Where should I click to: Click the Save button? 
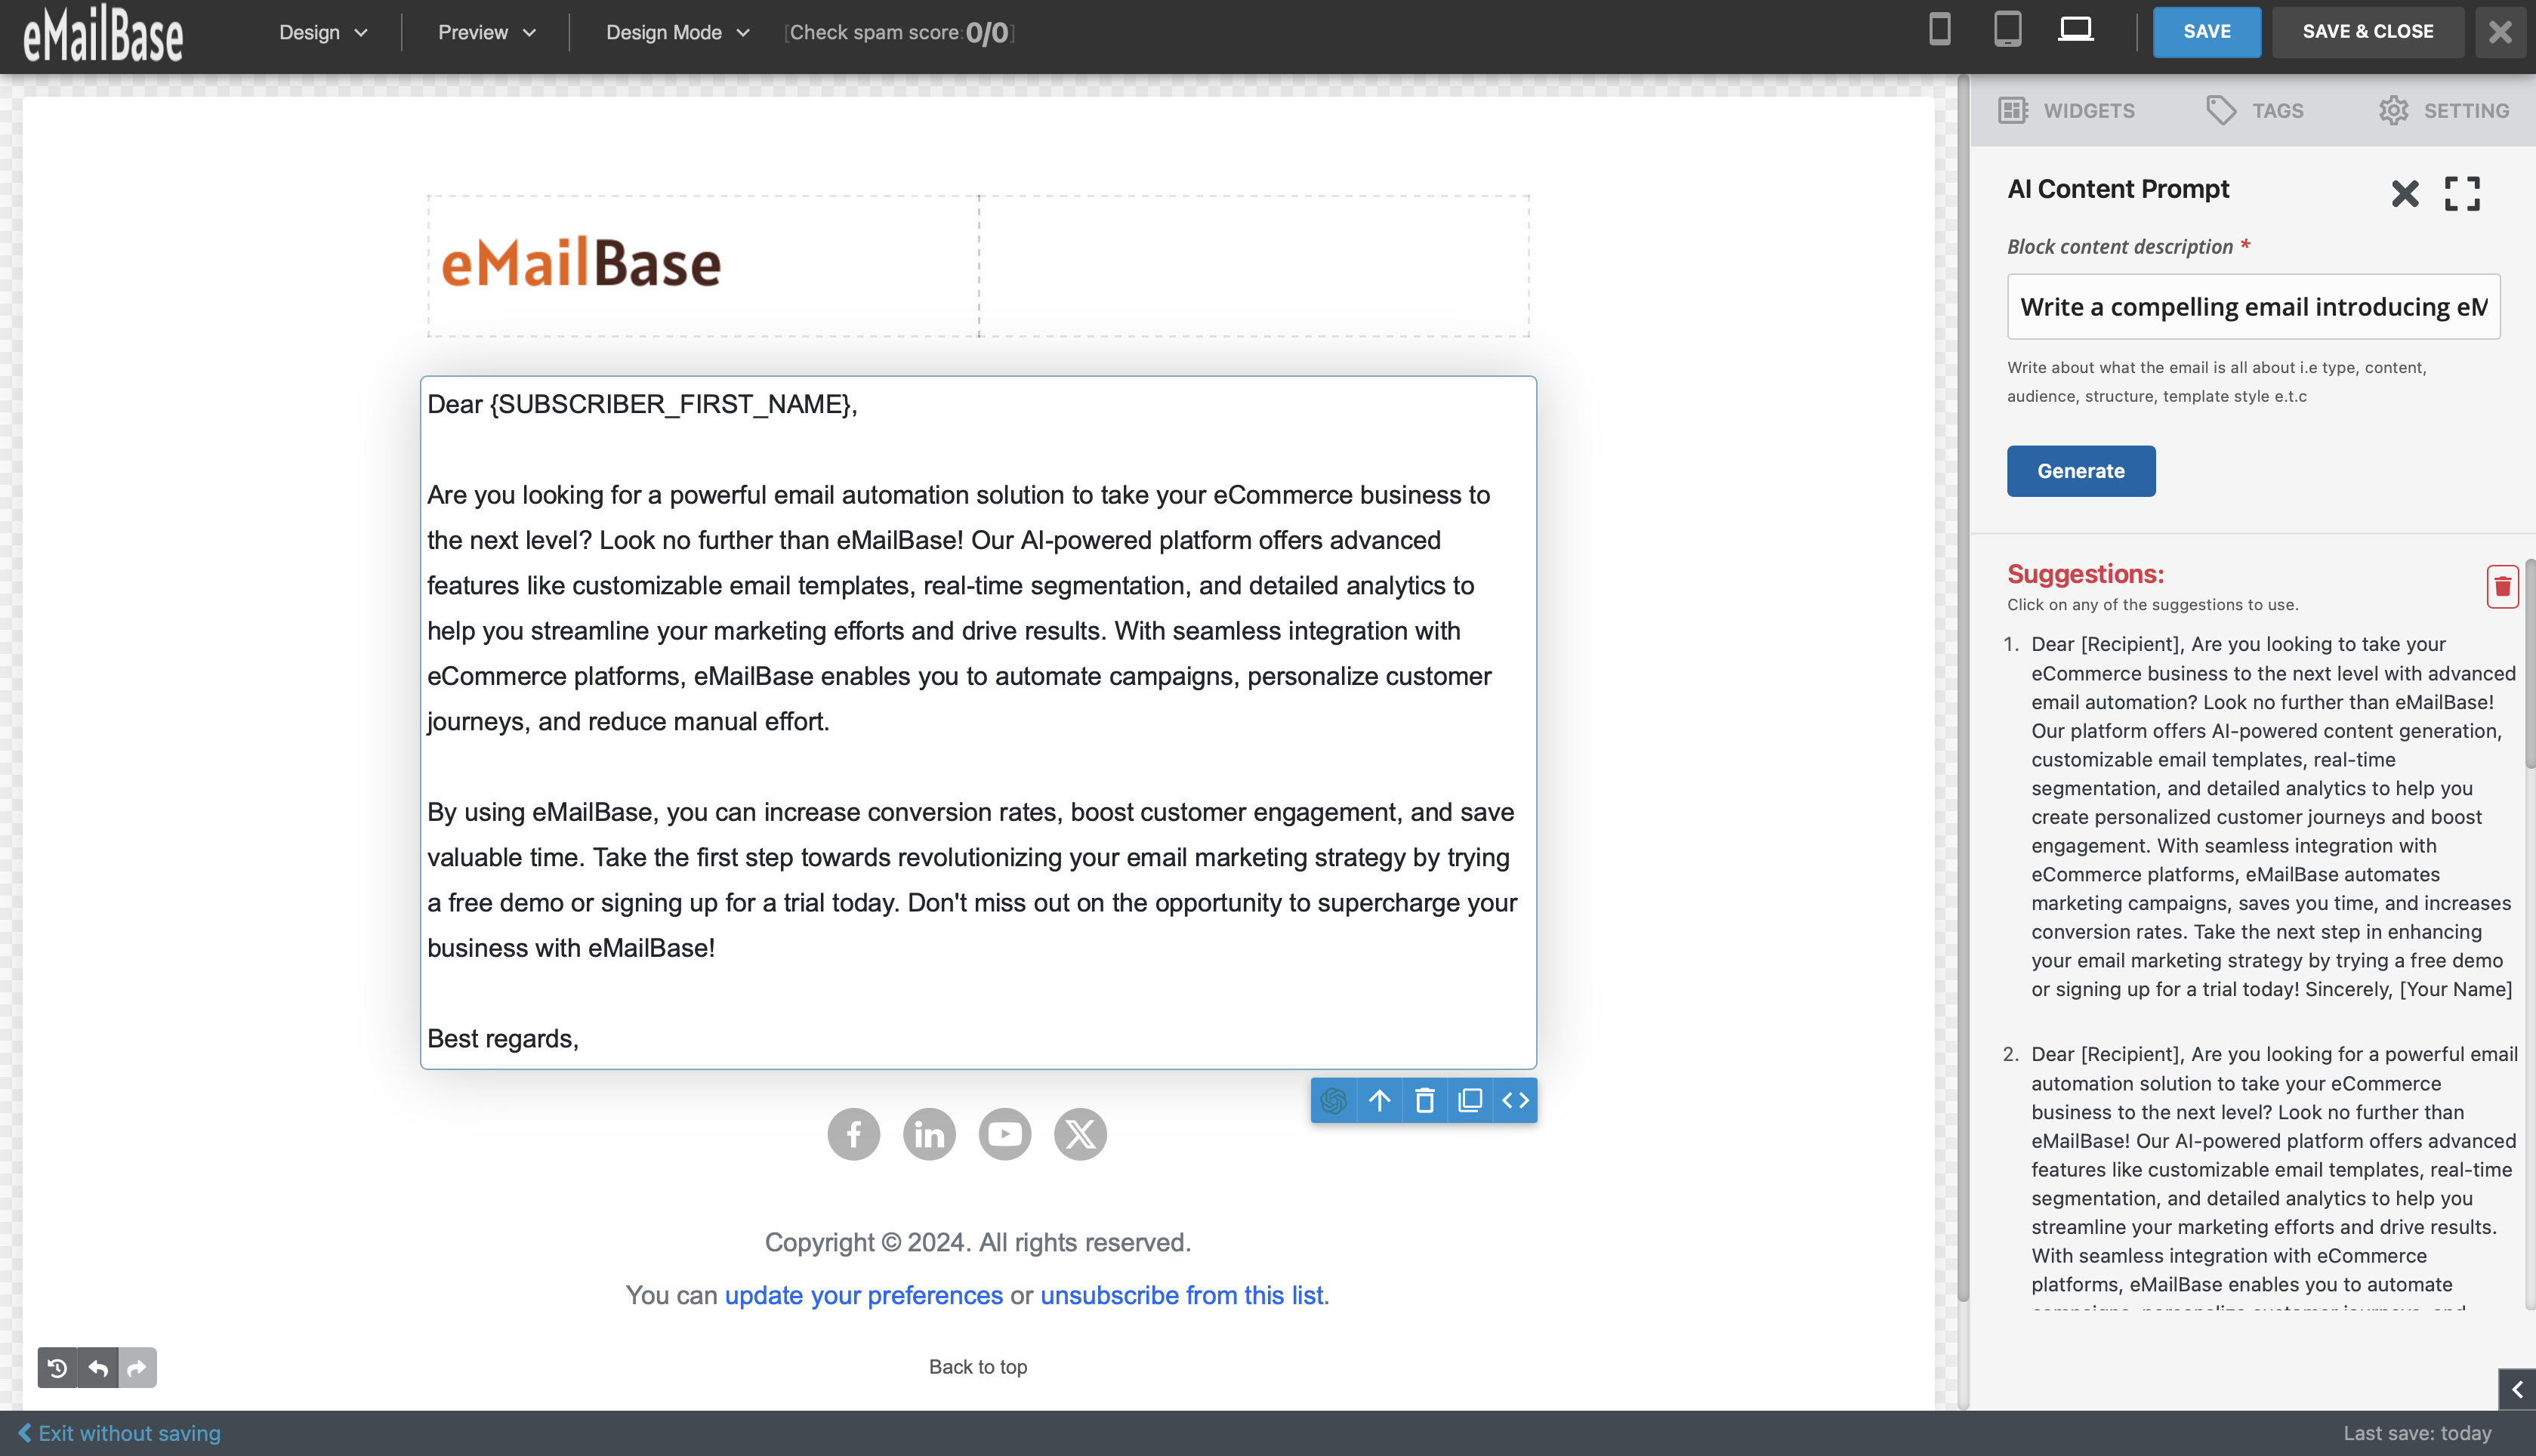[x=2206, y=32]
